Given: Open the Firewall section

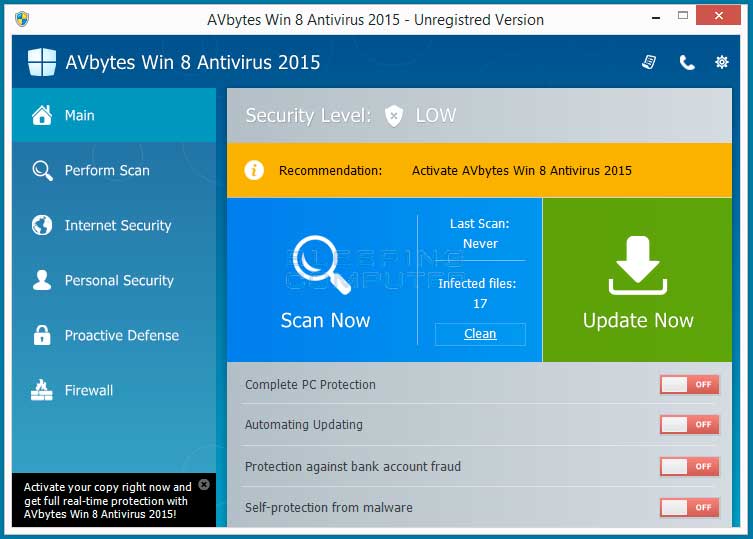Looking at the screenshot, I should tap(89, 390).
